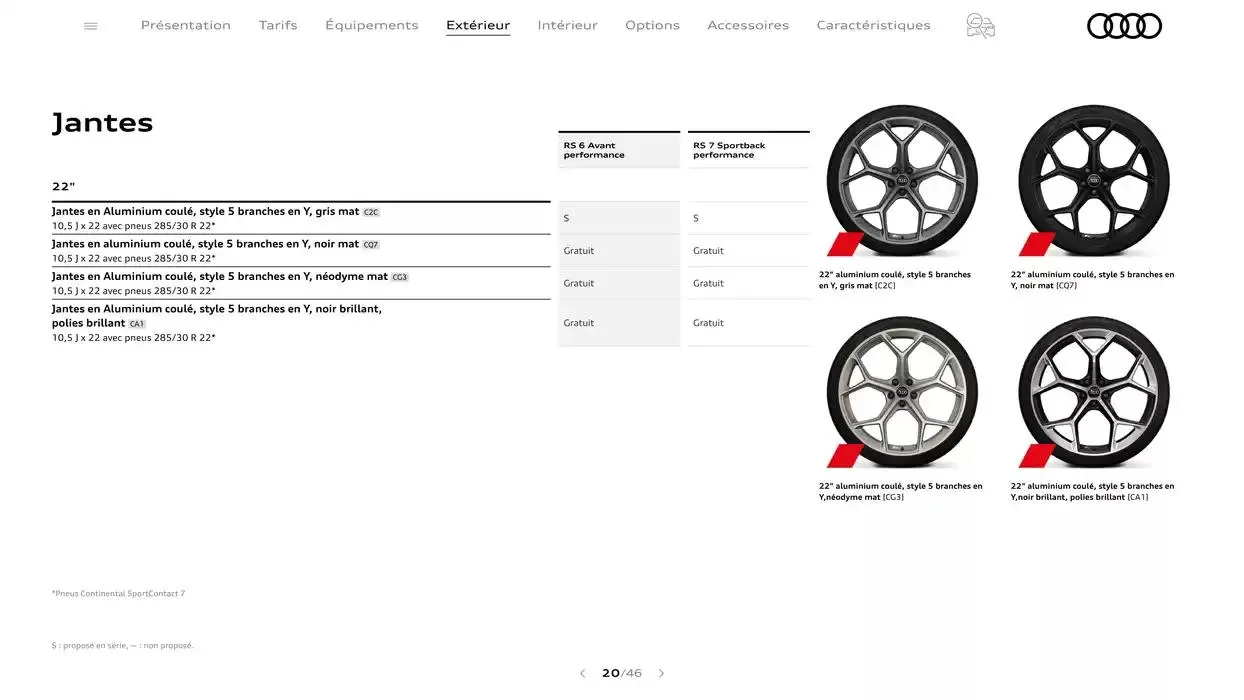Open the Tarifs section
The image size is (1244, 700).
click(x=278, y=25)
